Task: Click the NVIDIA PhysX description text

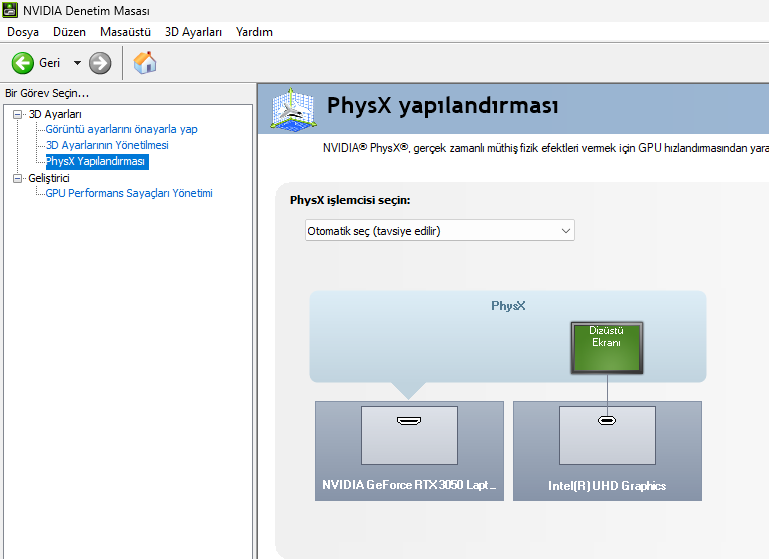Action: click(x=545, y=148)
